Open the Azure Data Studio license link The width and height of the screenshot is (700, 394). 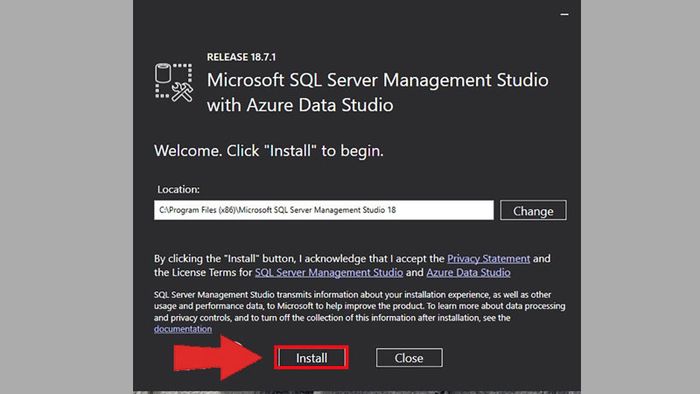(x=468, y=273)
